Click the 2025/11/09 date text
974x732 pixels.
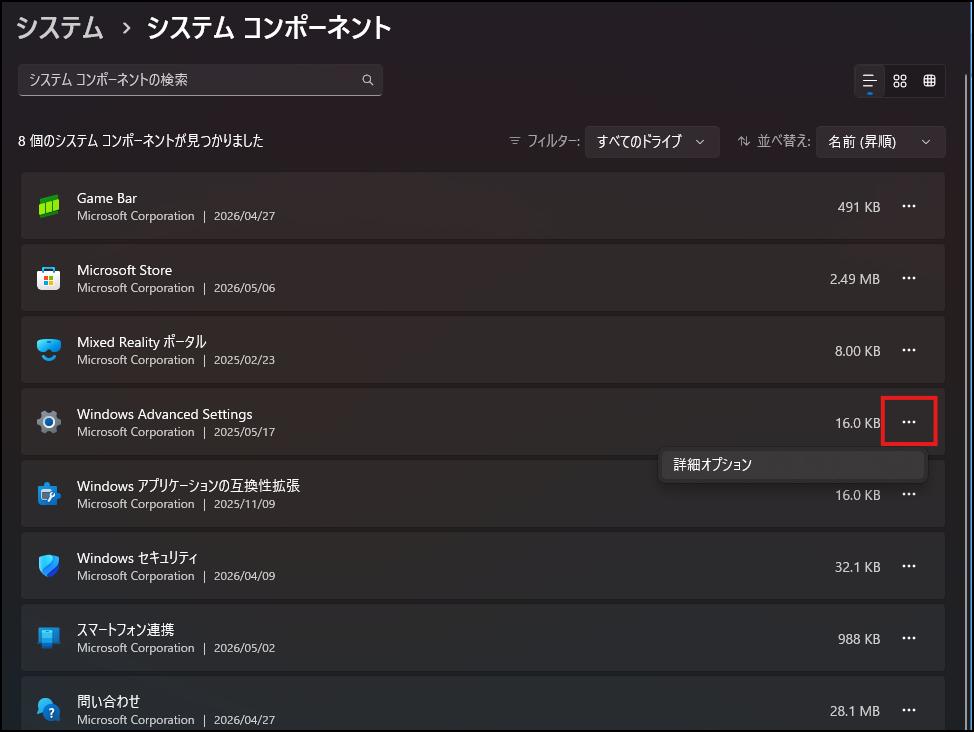tap(244, 504)
